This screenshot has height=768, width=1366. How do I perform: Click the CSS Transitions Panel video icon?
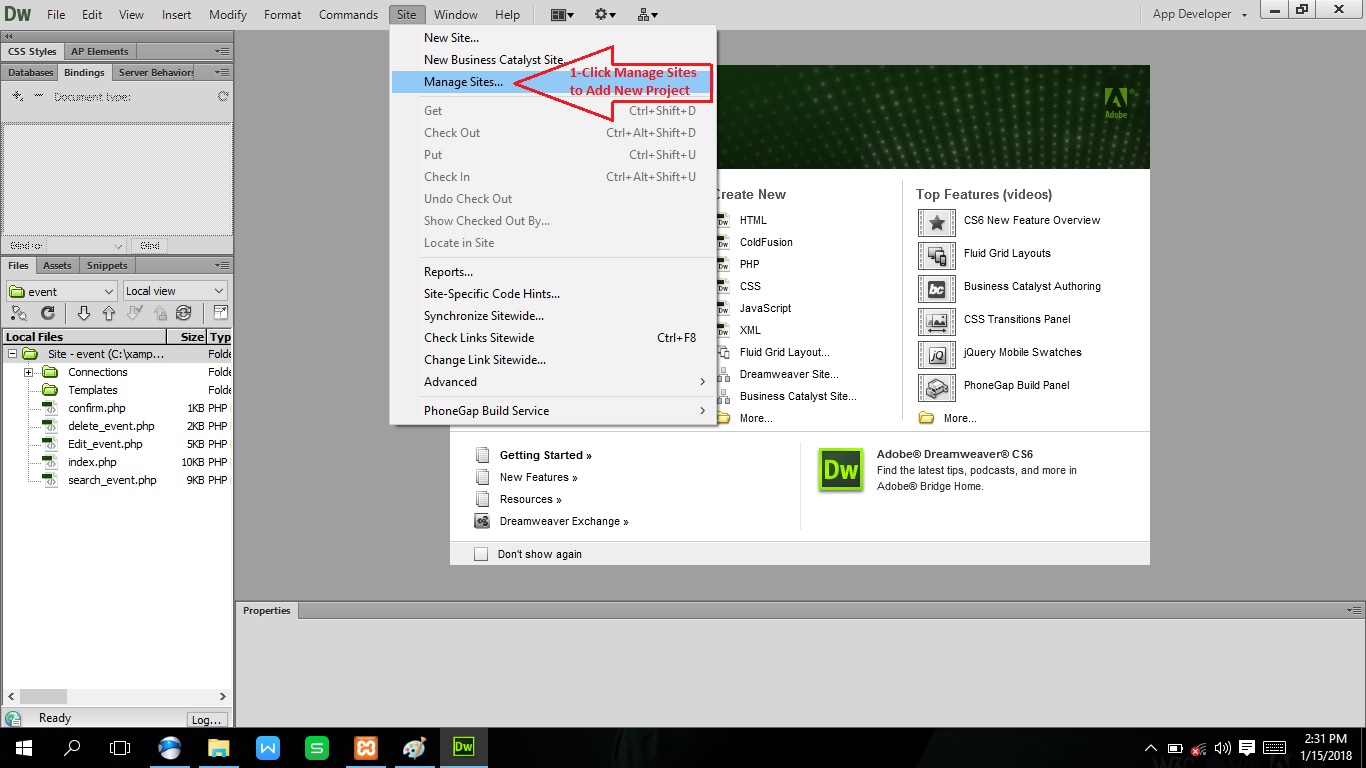click(x=937, y=321)
